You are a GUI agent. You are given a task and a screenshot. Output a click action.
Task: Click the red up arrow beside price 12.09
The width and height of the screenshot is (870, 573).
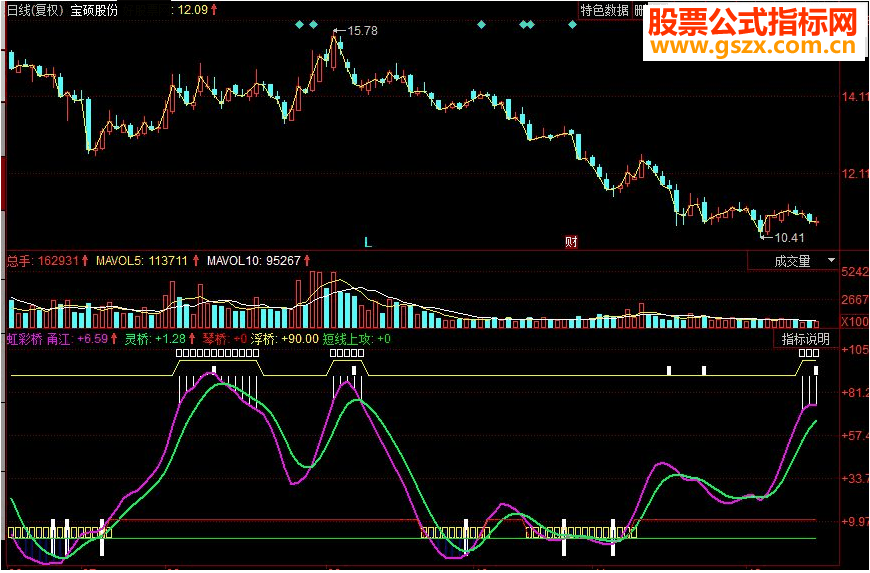(214, 10)
